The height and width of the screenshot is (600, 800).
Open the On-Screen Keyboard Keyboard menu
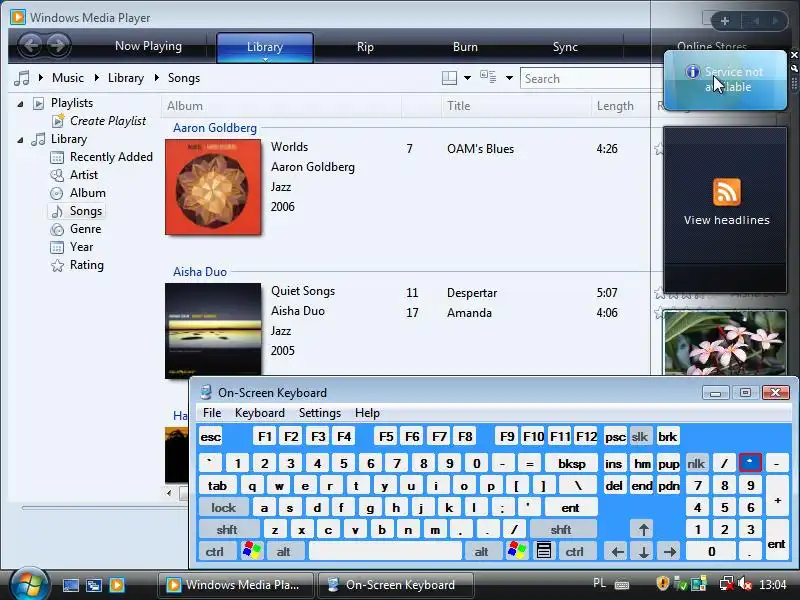point(260,413)
